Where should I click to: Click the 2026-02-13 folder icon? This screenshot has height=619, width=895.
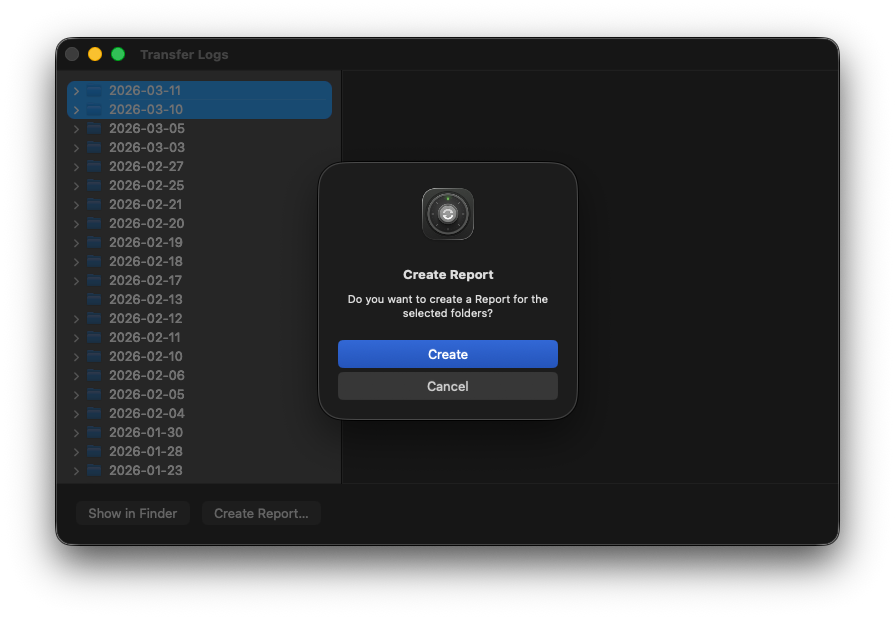tap(94, 300)
